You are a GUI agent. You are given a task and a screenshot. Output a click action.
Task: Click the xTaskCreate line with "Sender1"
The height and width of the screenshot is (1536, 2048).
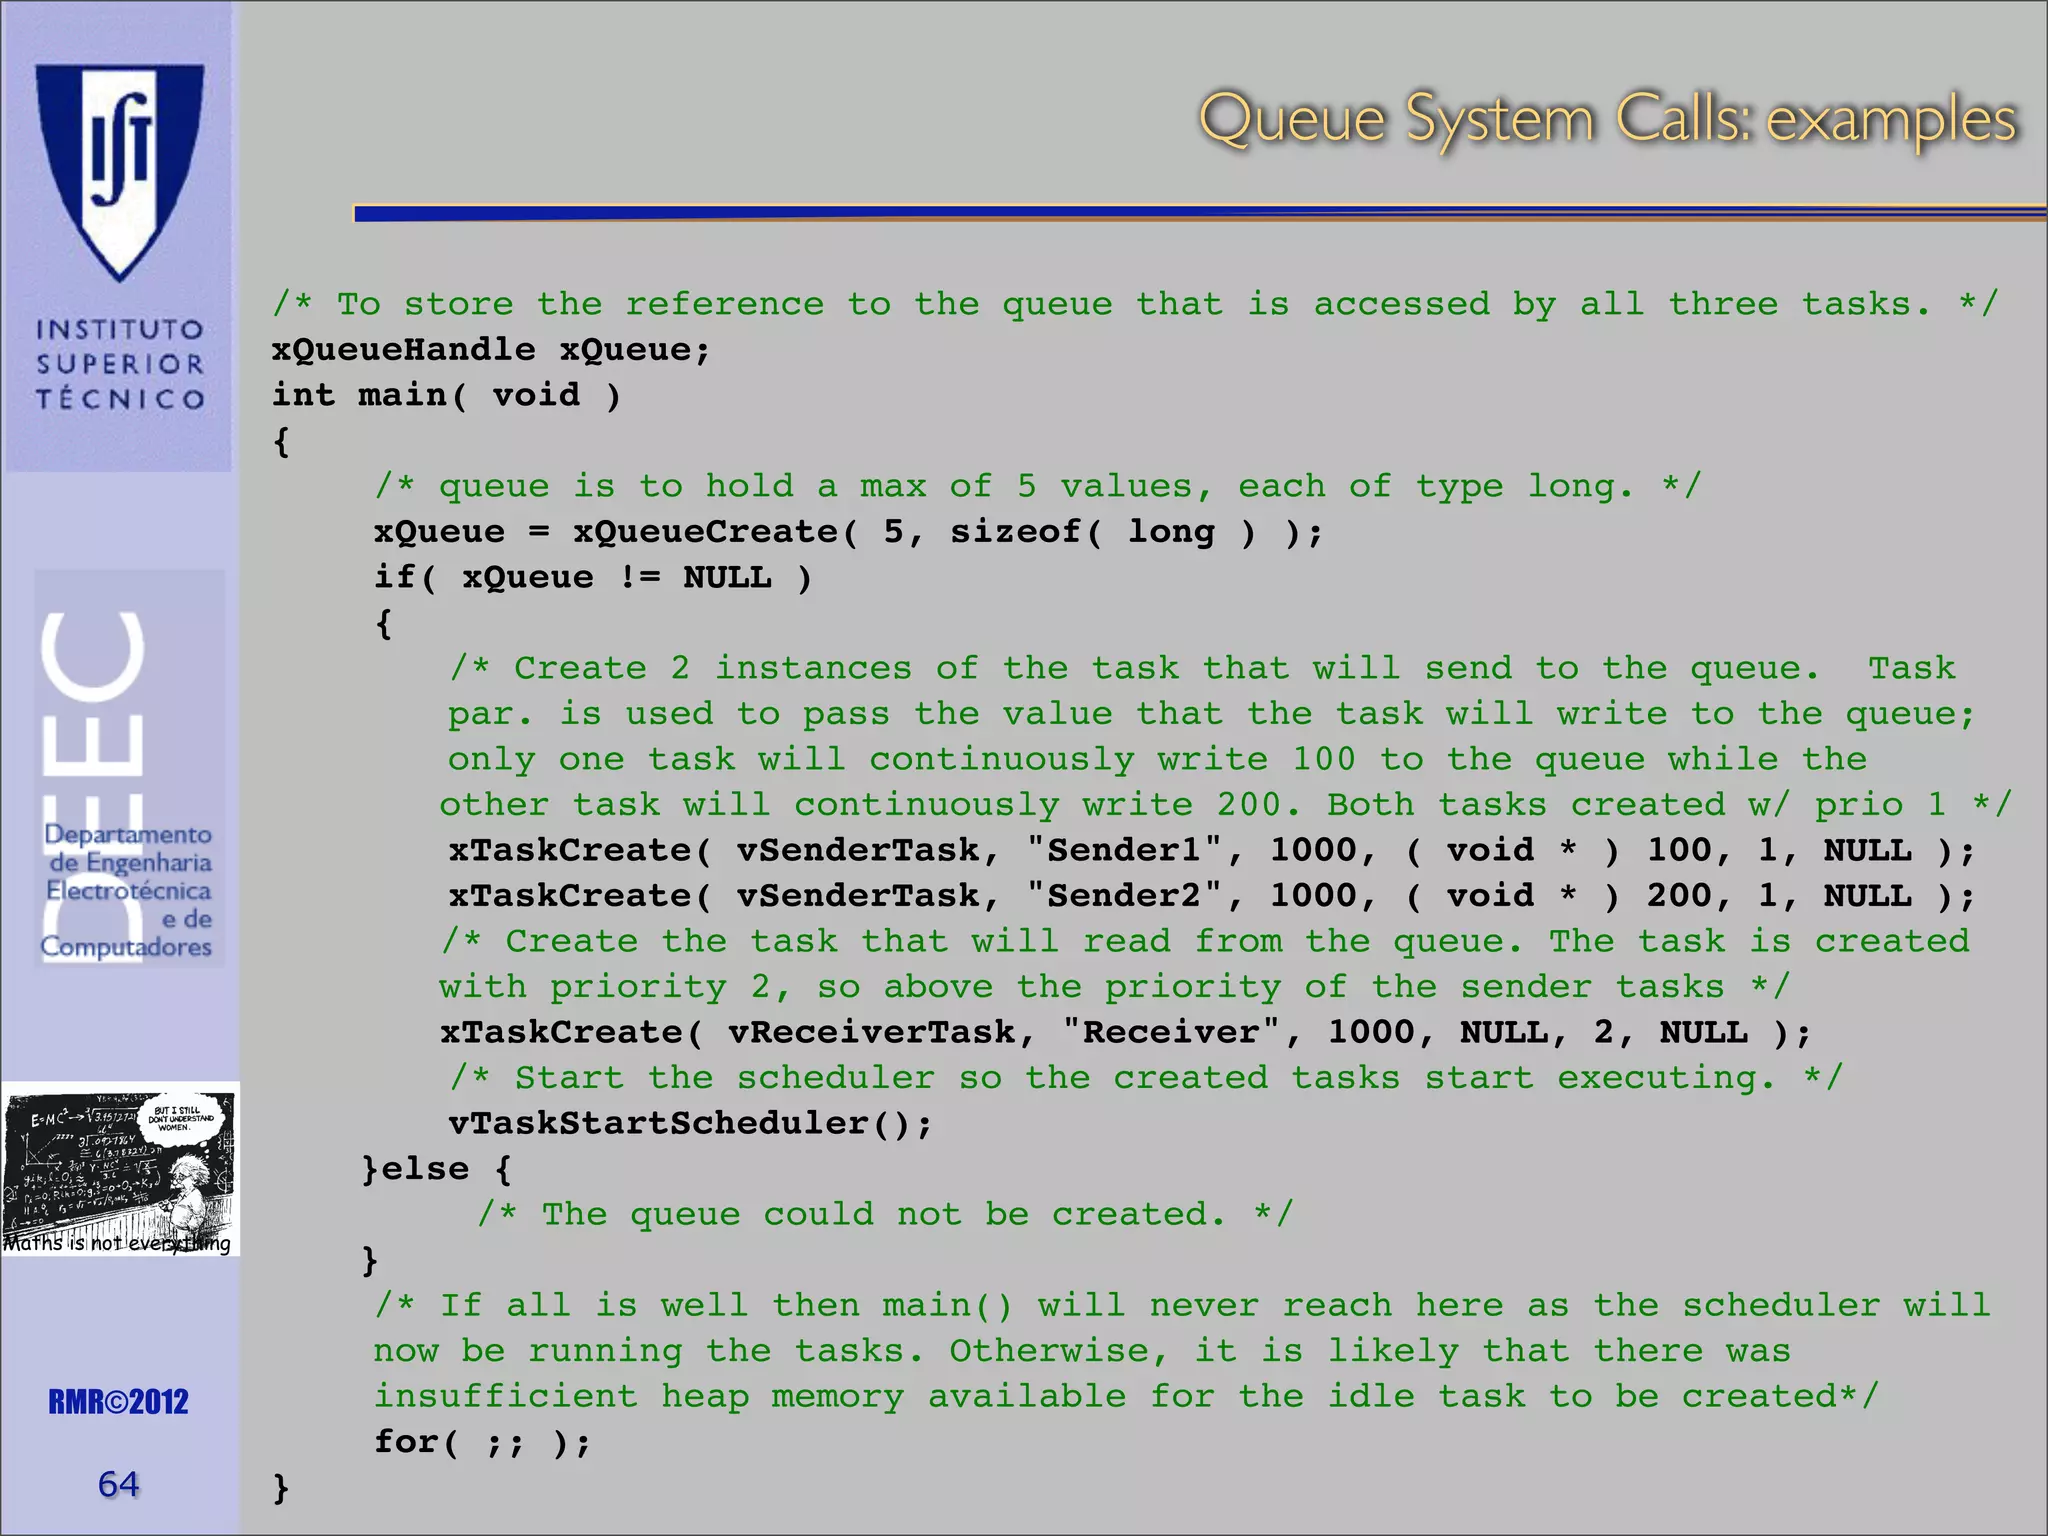tap(1212, 851)
